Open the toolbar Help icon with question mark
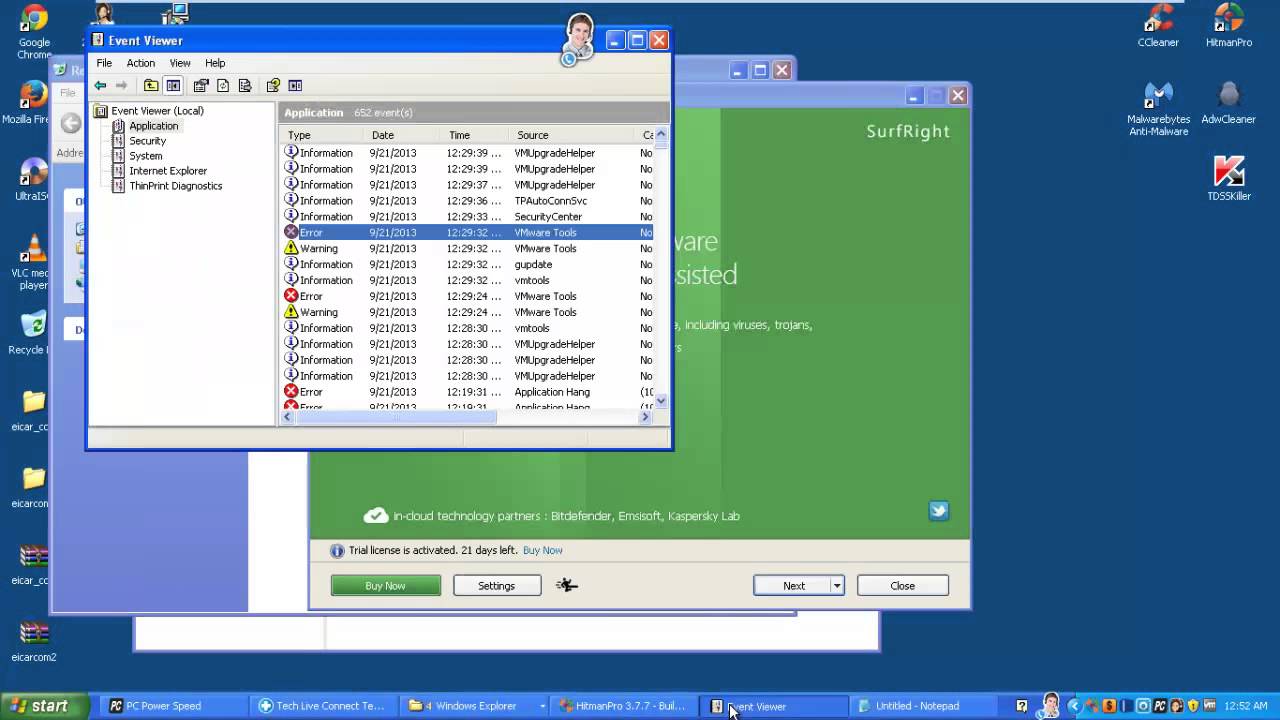This screenshot has width=1280, height=720. click(273, 86)
